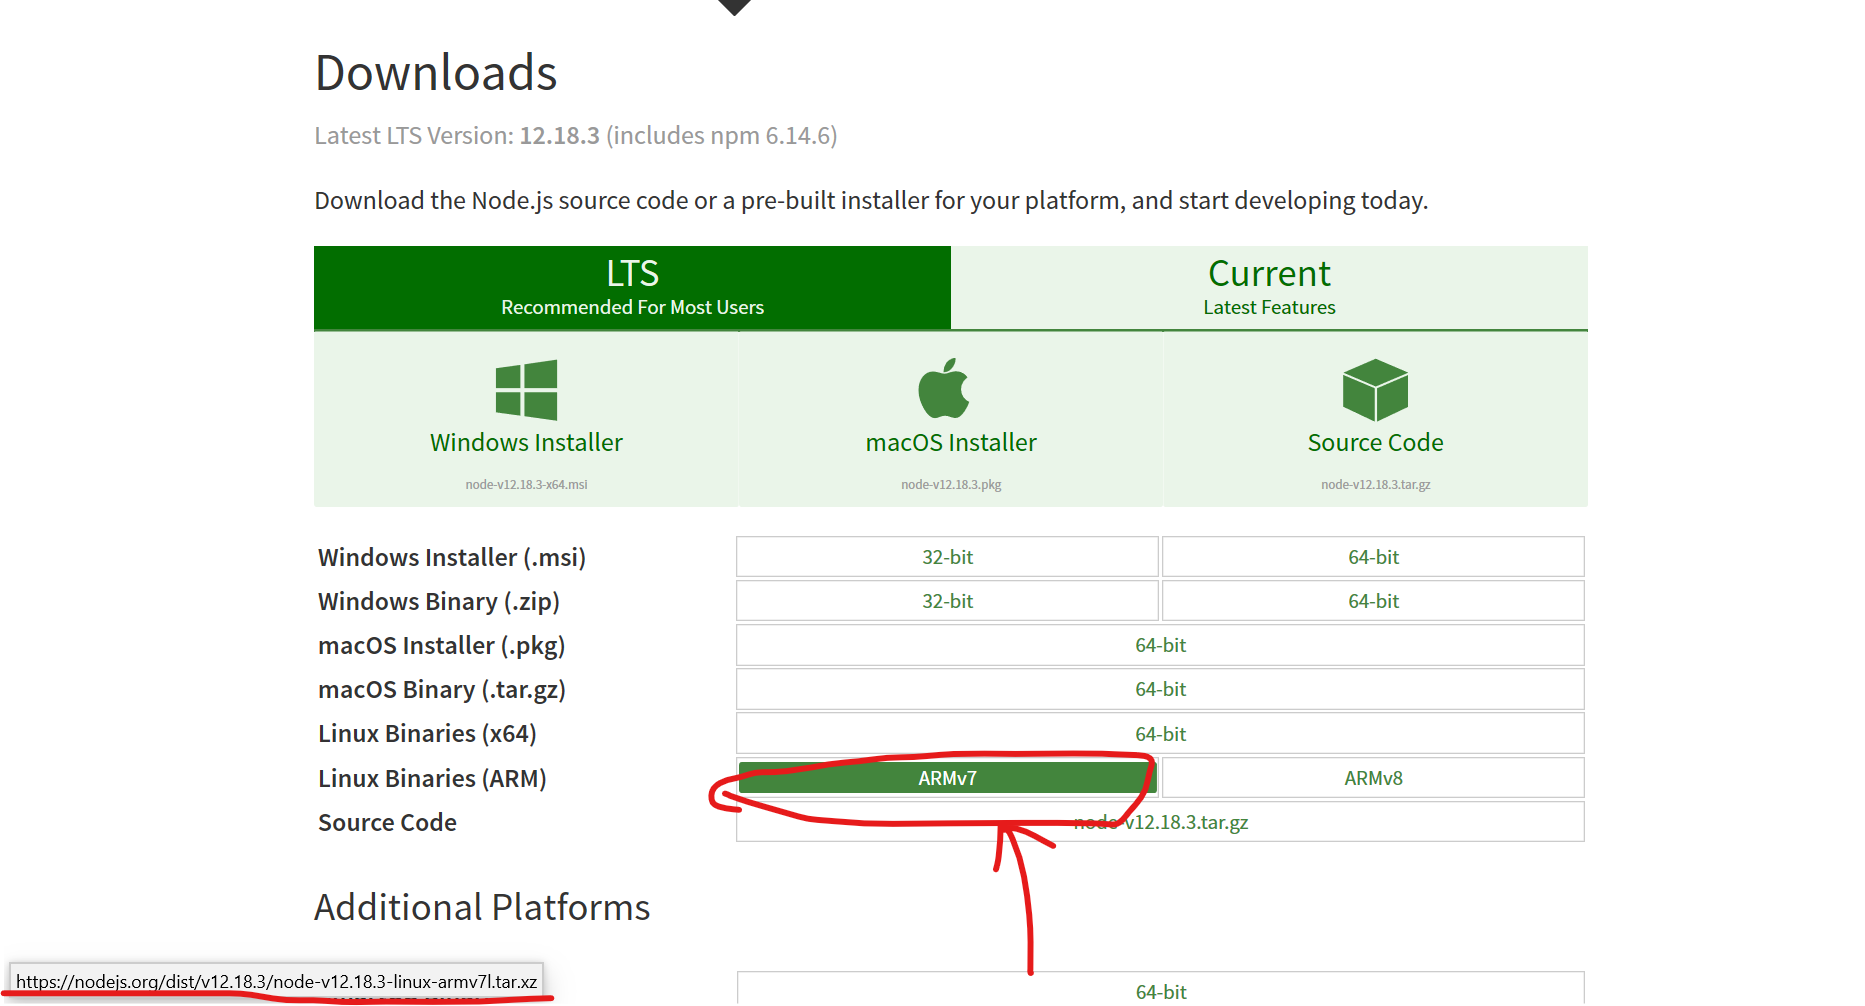
Task: Click the macOS Binary (.tar.gz) row label
Action: tap(442, 690)
